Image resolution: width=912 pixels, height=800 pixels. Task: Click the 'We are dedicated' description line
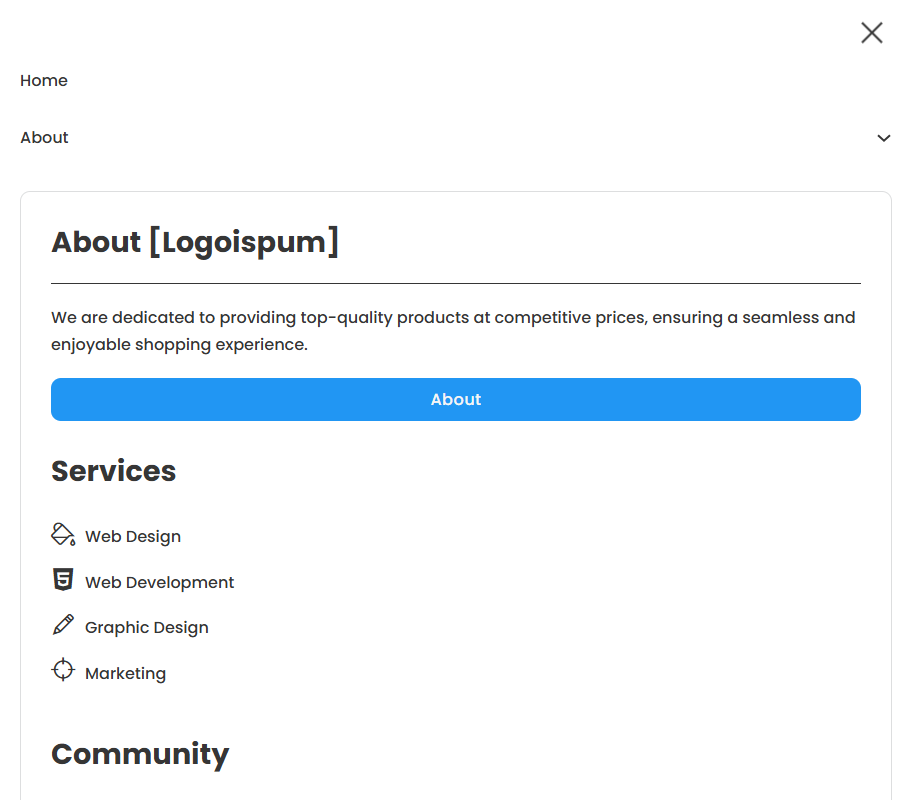[453, 318]
